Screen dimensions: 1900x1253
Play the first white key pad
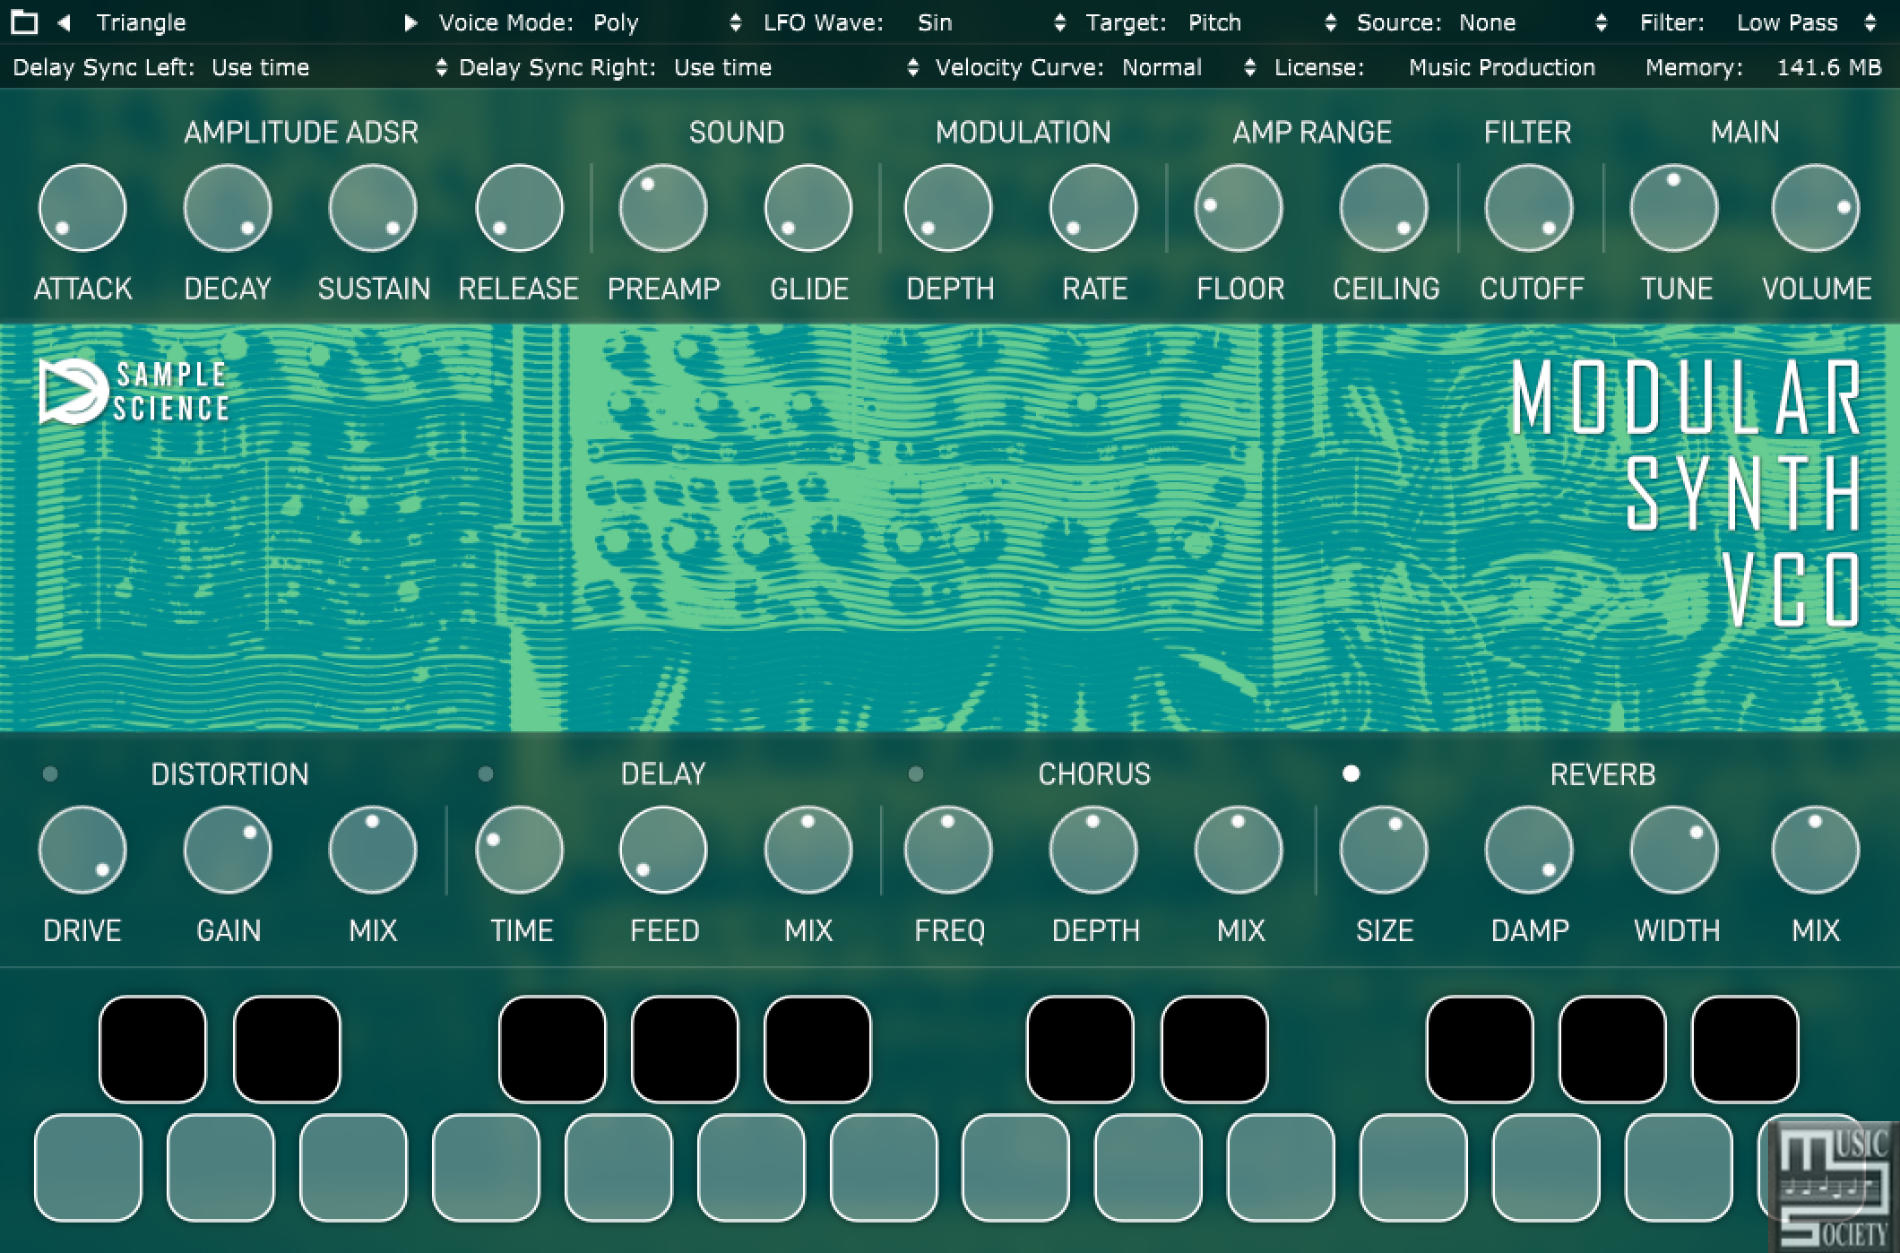tap(88, 1168)
